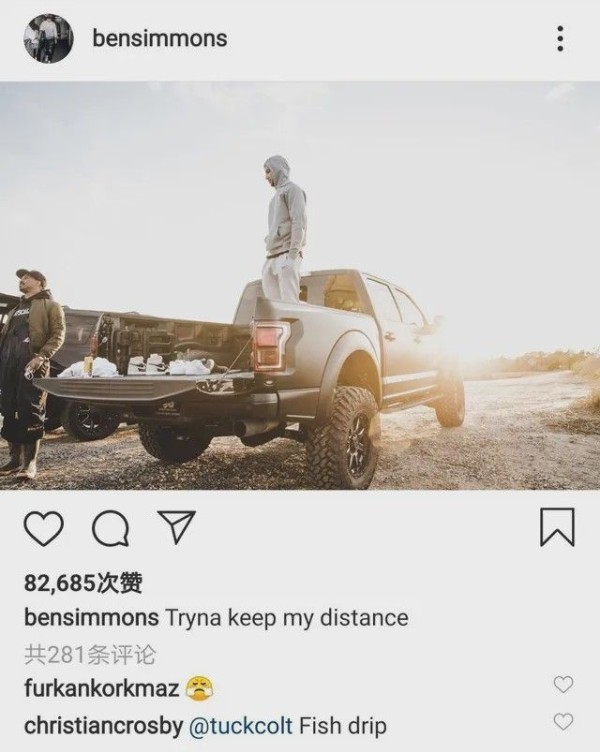Tap the hooded man standing on the truck
600x752 pixels.
(284, 230)
